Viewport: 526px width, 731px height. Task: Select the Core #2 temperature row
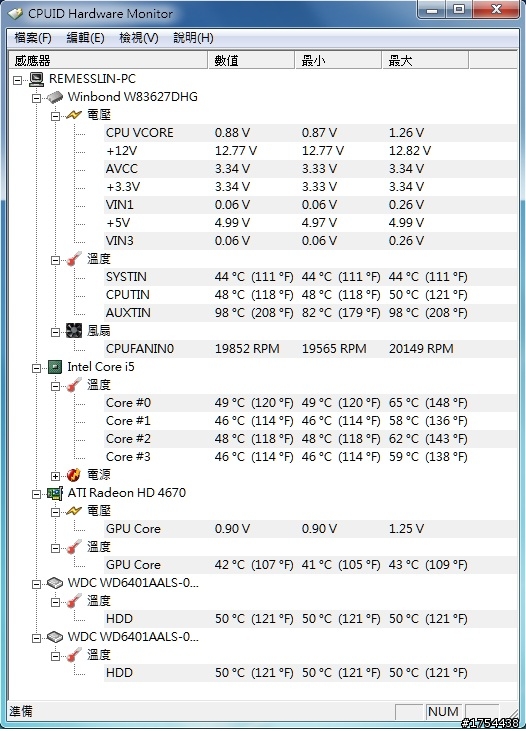[310, 439]
